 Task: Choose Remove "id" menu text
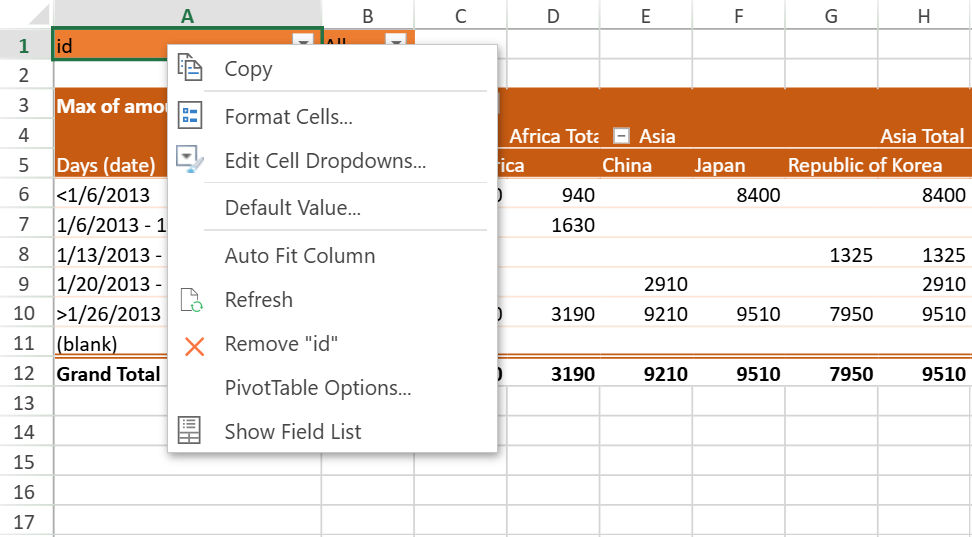[x=281, y=344]
